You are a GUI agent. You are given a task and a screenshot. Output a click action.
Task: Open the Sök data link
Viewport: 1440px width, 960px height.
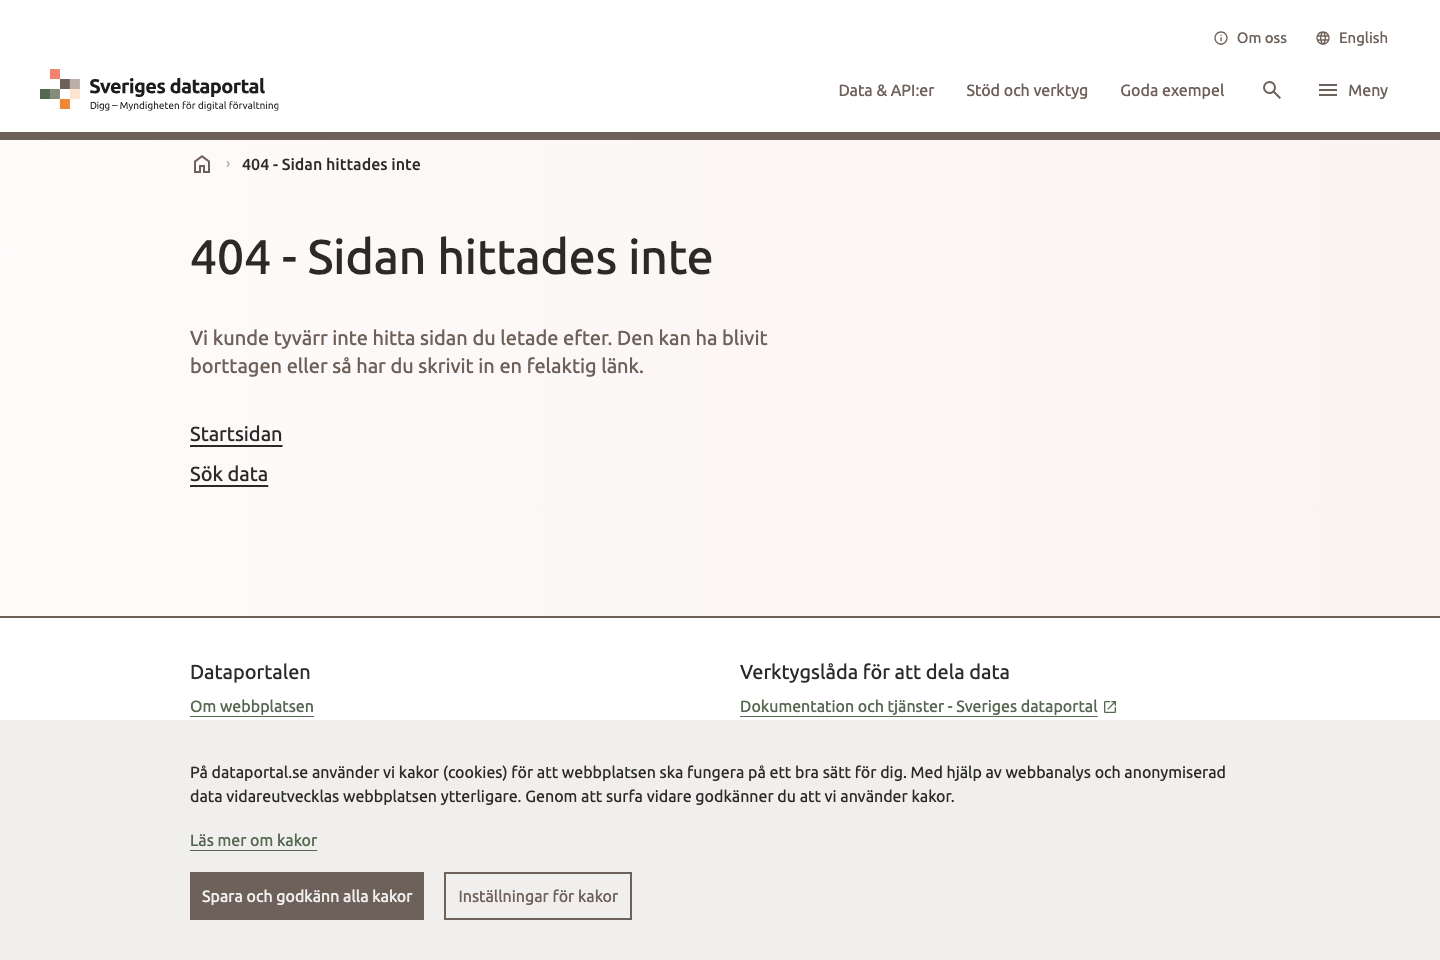(228, 474)
